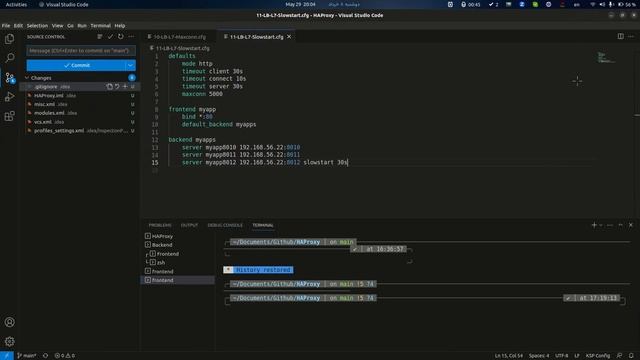Close the terminal panel
This screenshot has width=640, height=360.
pyautogui.click(x=631, y=225)
